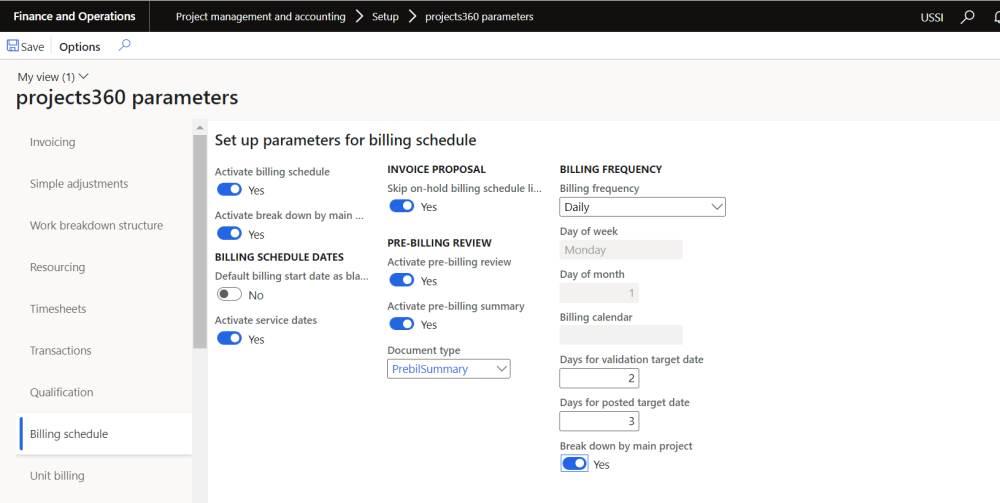Open the Options menu
This screenshot has height=503, width=1000.
pos(80,47)
